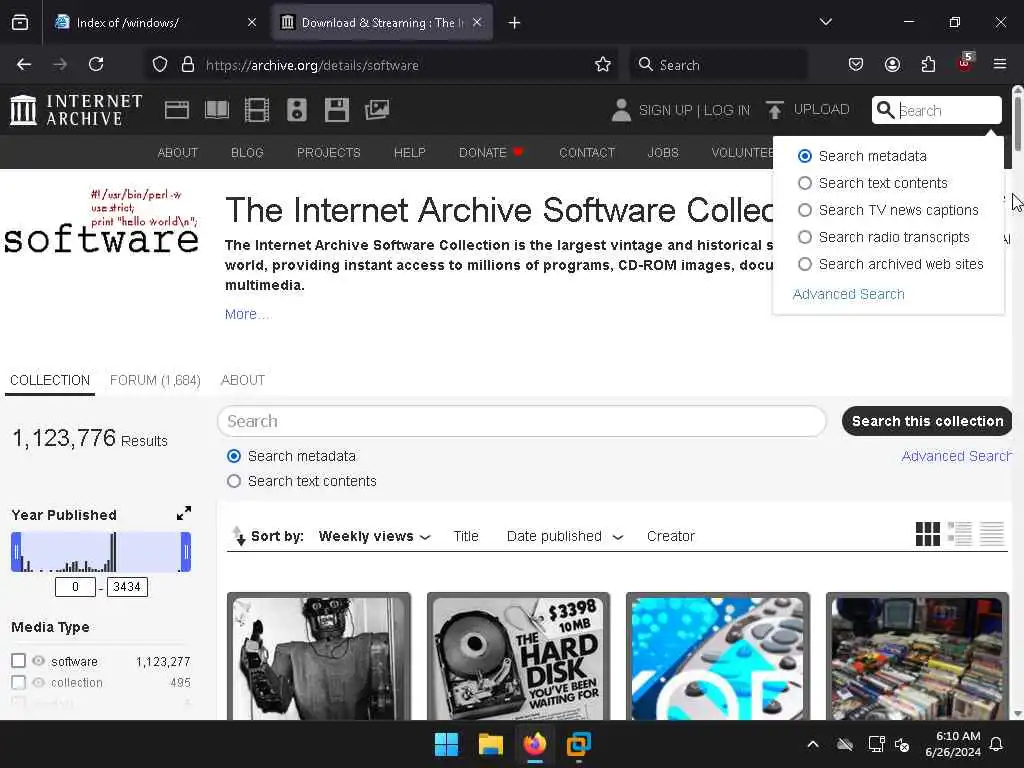Select the COLLECTION tab
1024x768 pixels.
pyautogui.click(x=50, y=380)
